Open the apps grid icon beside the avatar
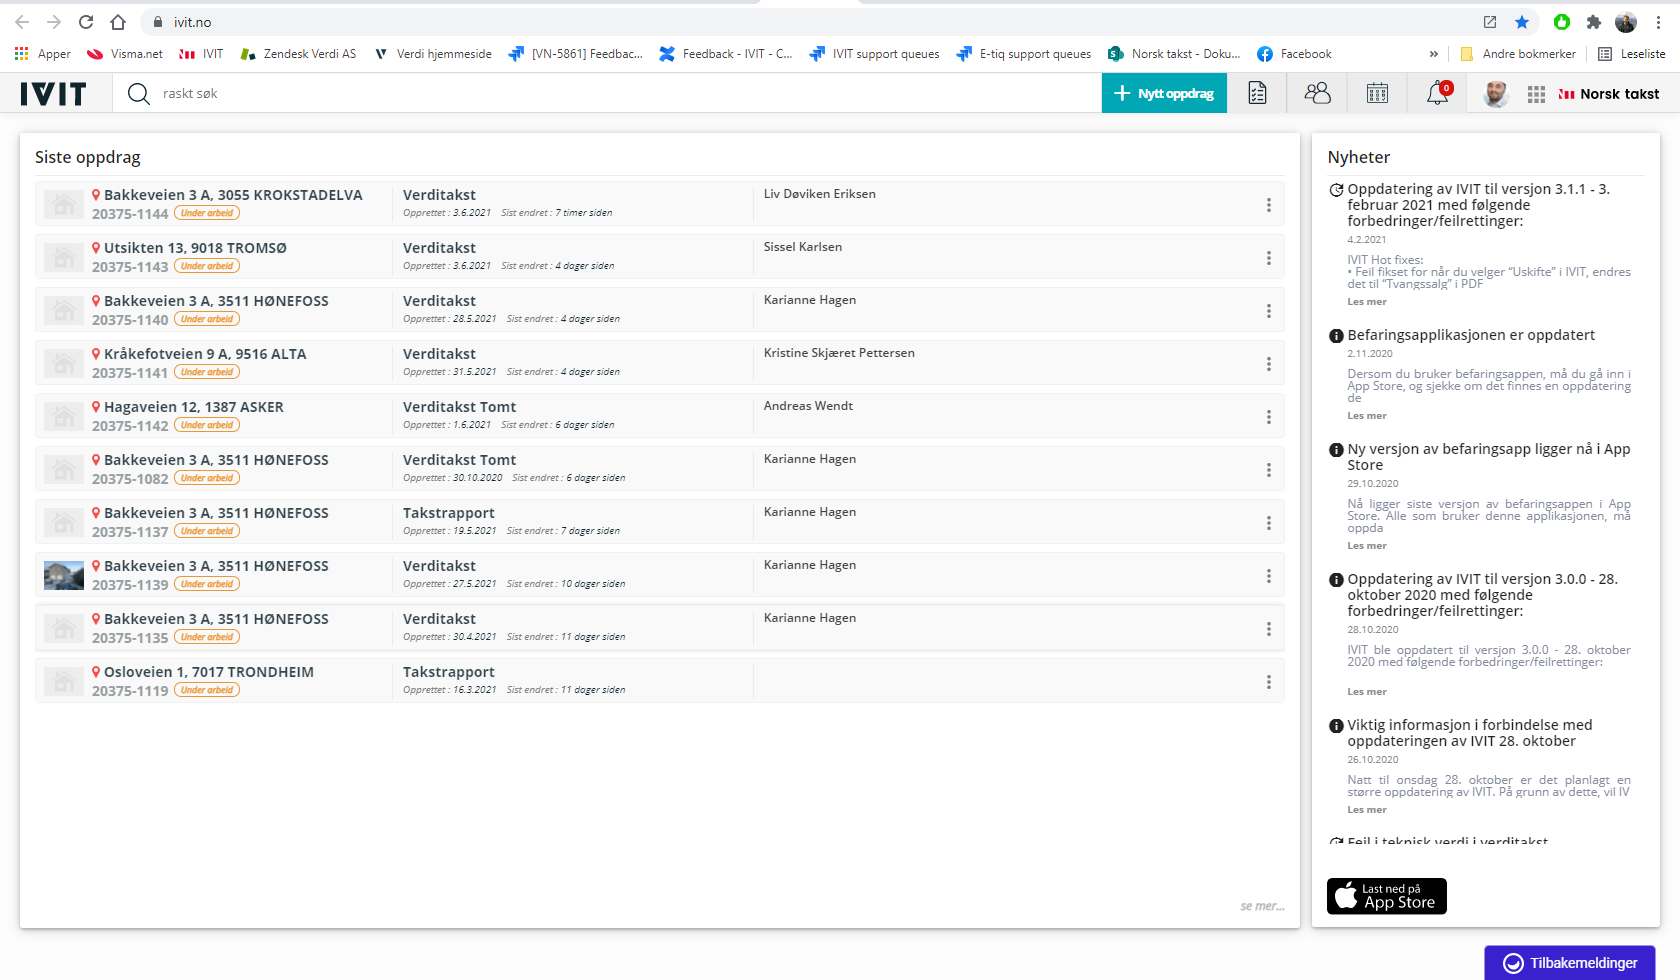Screen dimensions: 1680x980 1537,93
